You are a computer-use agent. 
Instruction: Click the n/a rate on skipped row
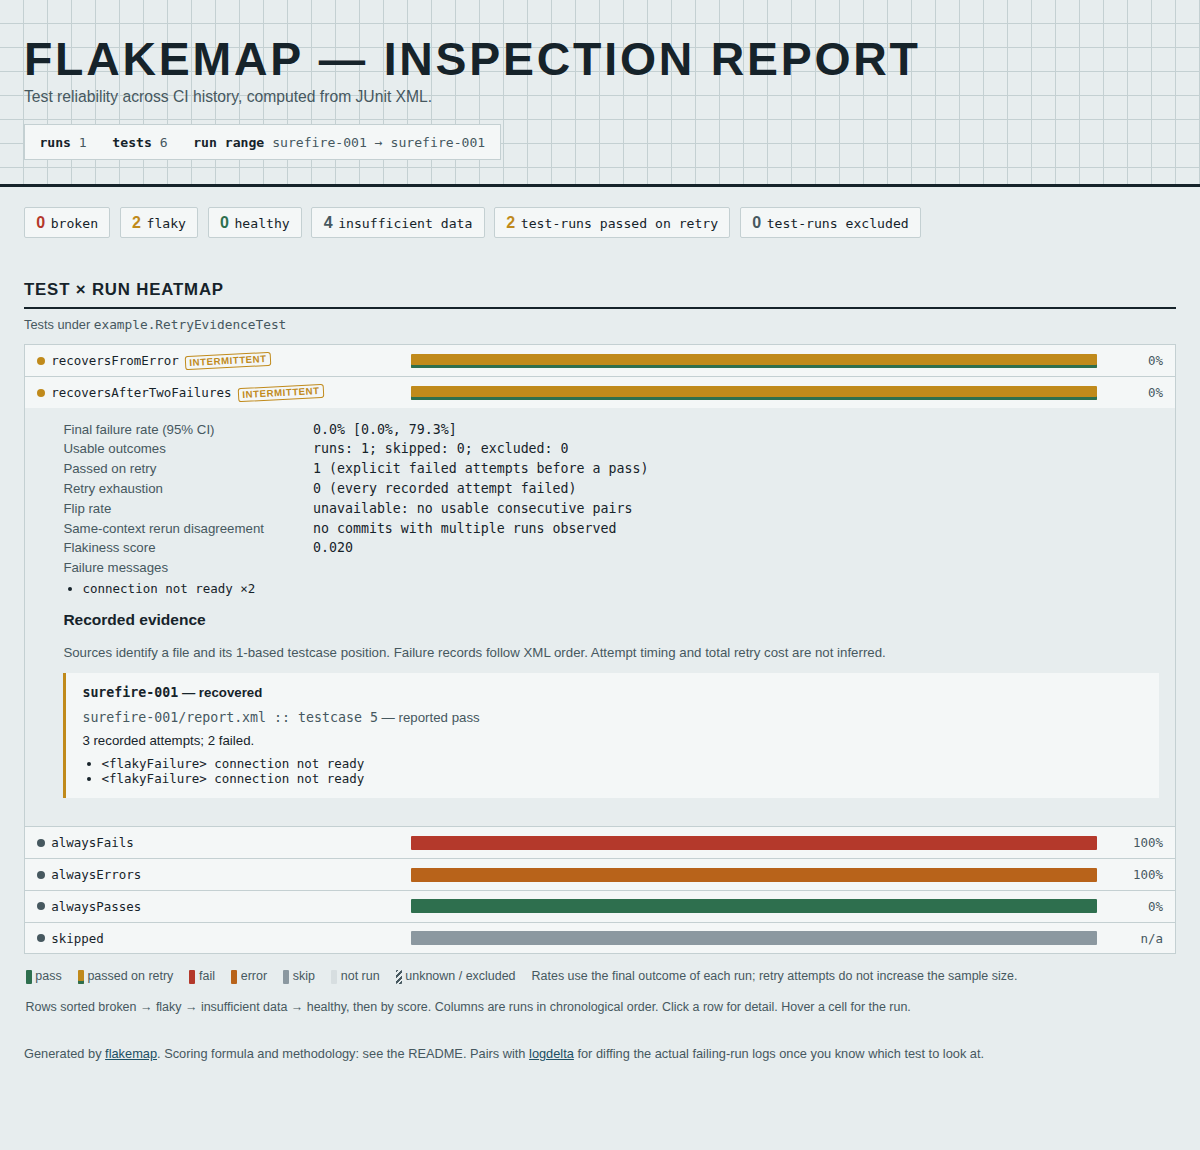tap(1152, 939)
